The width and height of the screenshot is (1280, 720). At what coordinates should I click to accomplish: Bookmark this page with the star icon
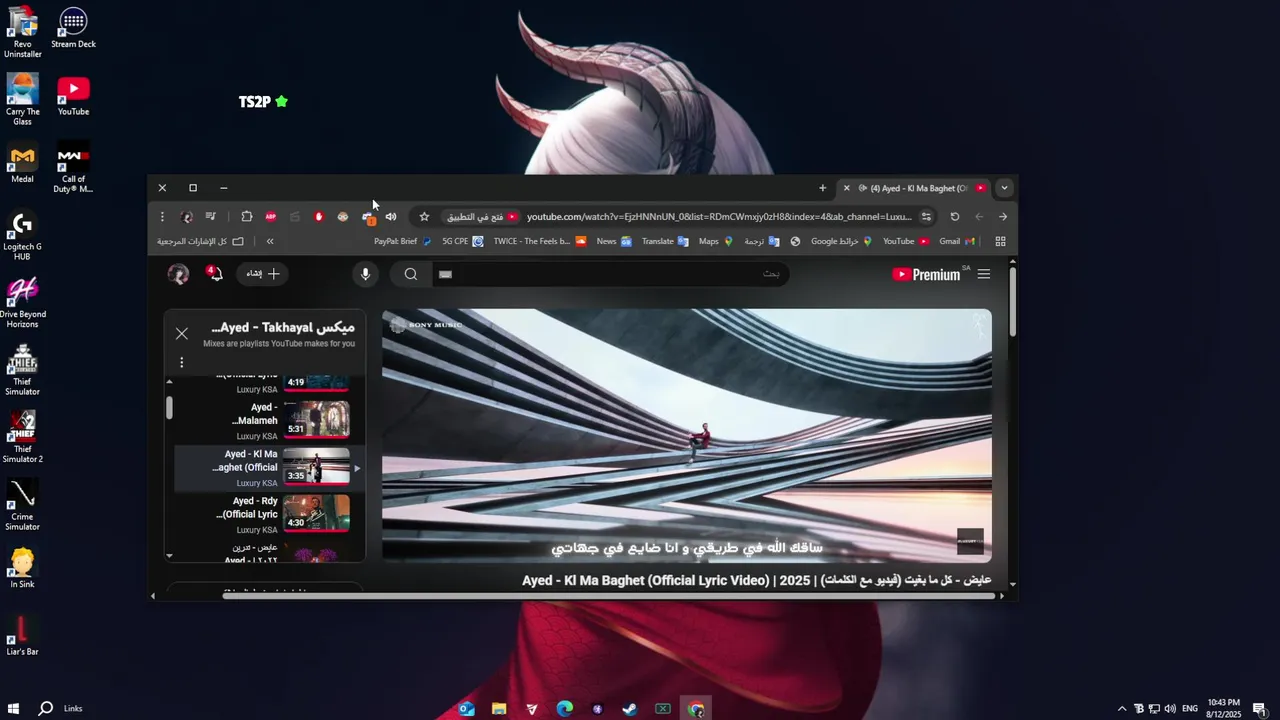[424, 216]
